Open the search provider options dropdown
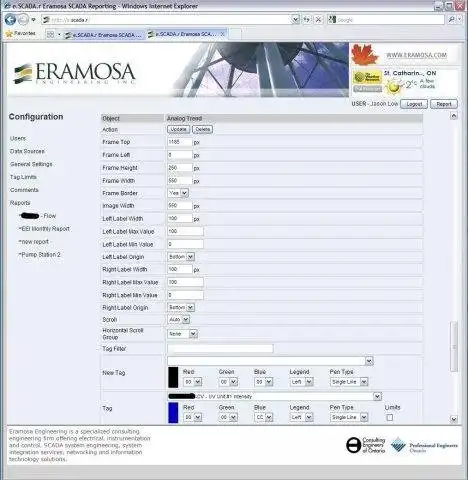The width and height of the screenshot is (468, 480). coord(459,20)
